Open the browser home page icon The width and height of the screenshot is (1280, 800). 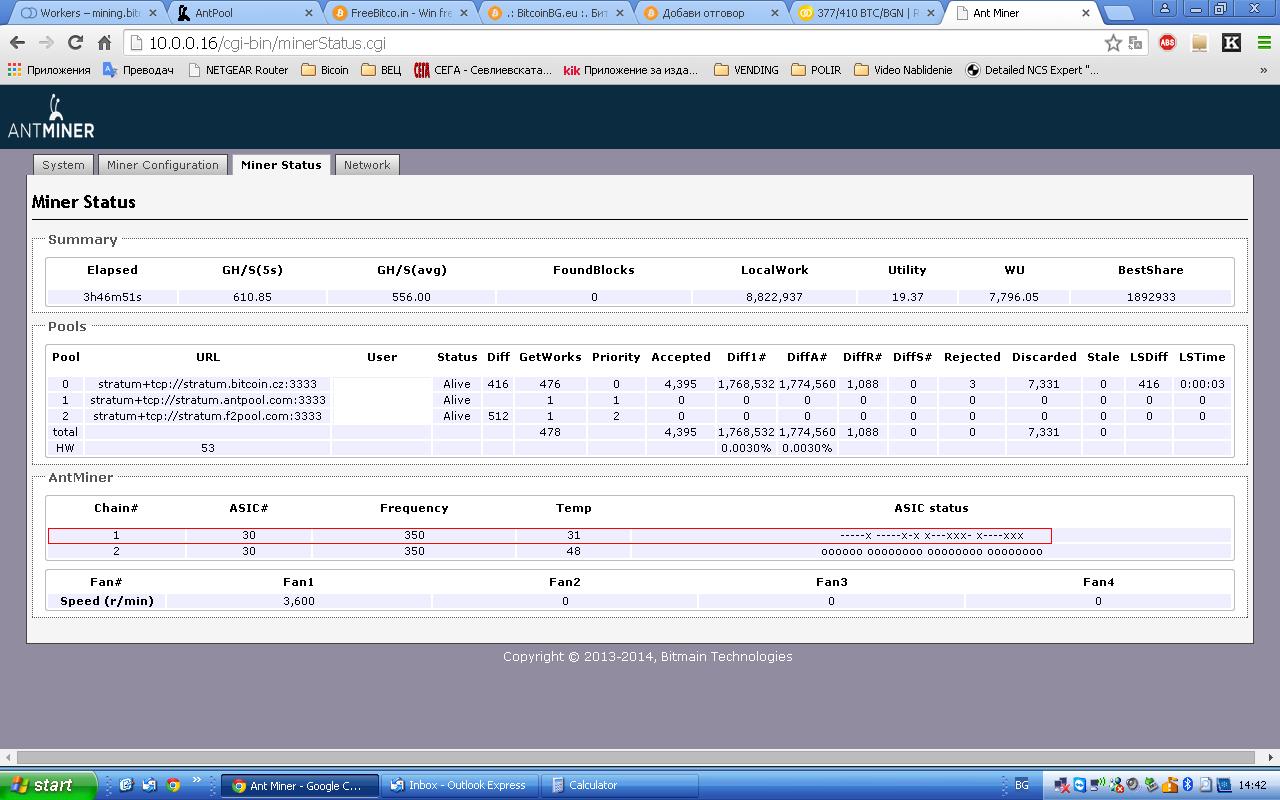tap(104, 43)
